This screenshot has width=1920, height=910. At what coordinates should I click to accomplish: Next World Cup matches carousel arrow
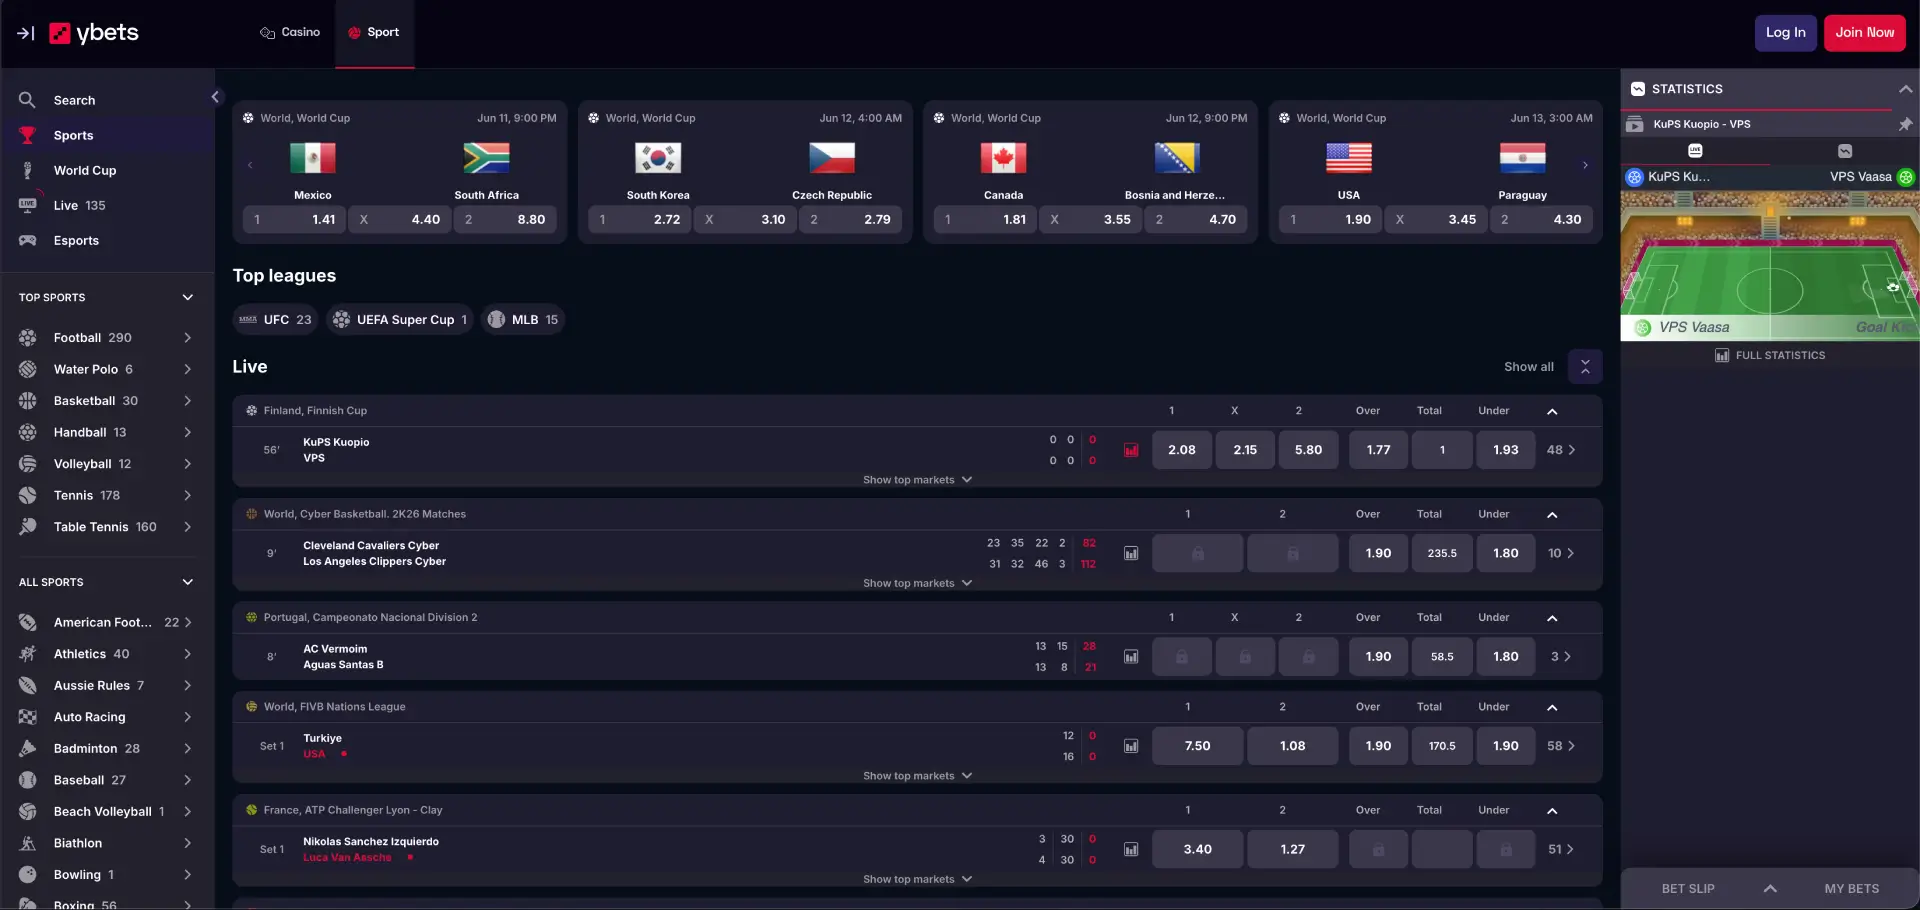pyautogui.click(x=1585, y=165)
